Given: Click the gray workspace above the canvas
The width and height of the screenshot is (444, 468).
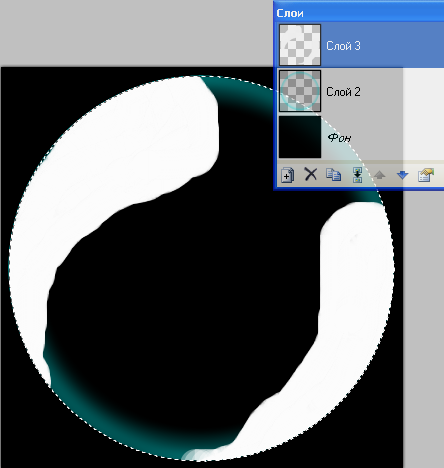Looking at the screenshot, I should [x=133, y=33].
